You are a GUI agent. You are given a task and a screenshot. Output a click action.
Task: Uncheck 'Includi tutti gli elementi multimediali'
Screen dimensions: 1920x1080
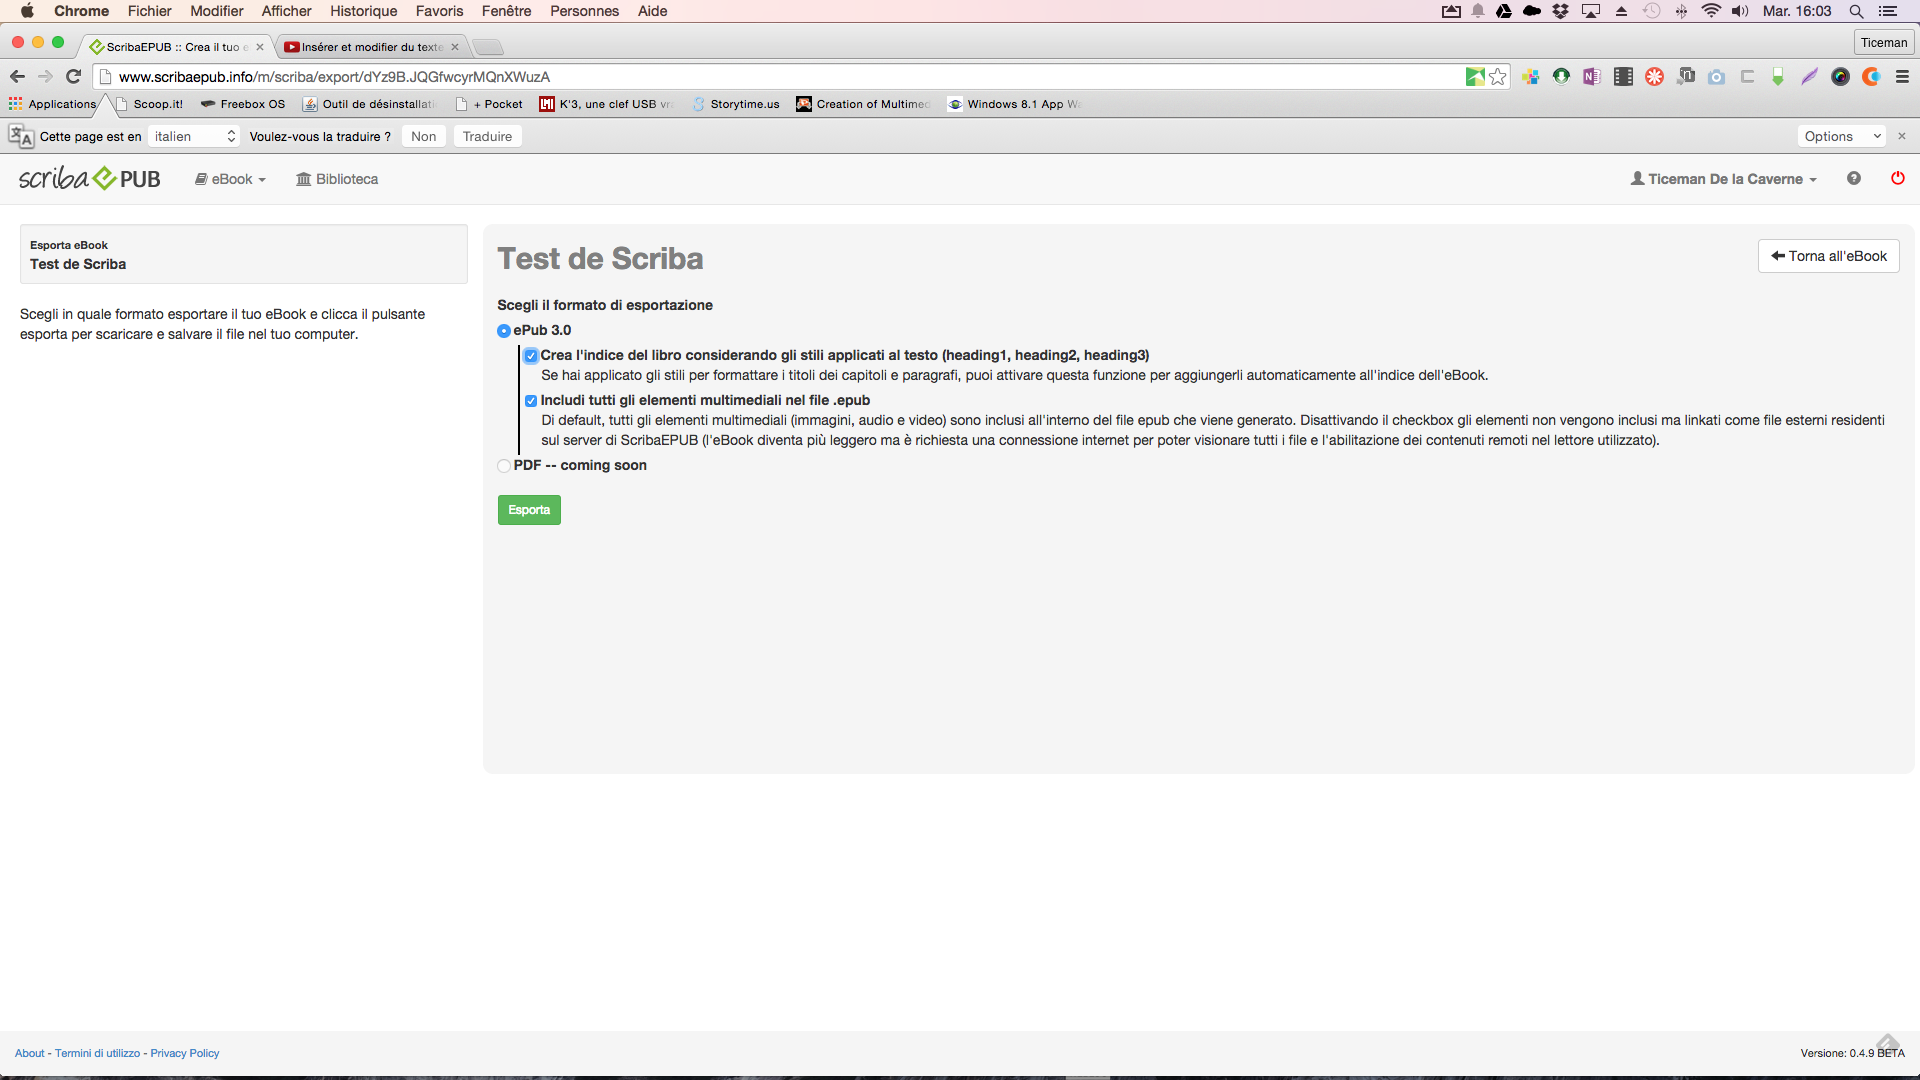point(531,401)
